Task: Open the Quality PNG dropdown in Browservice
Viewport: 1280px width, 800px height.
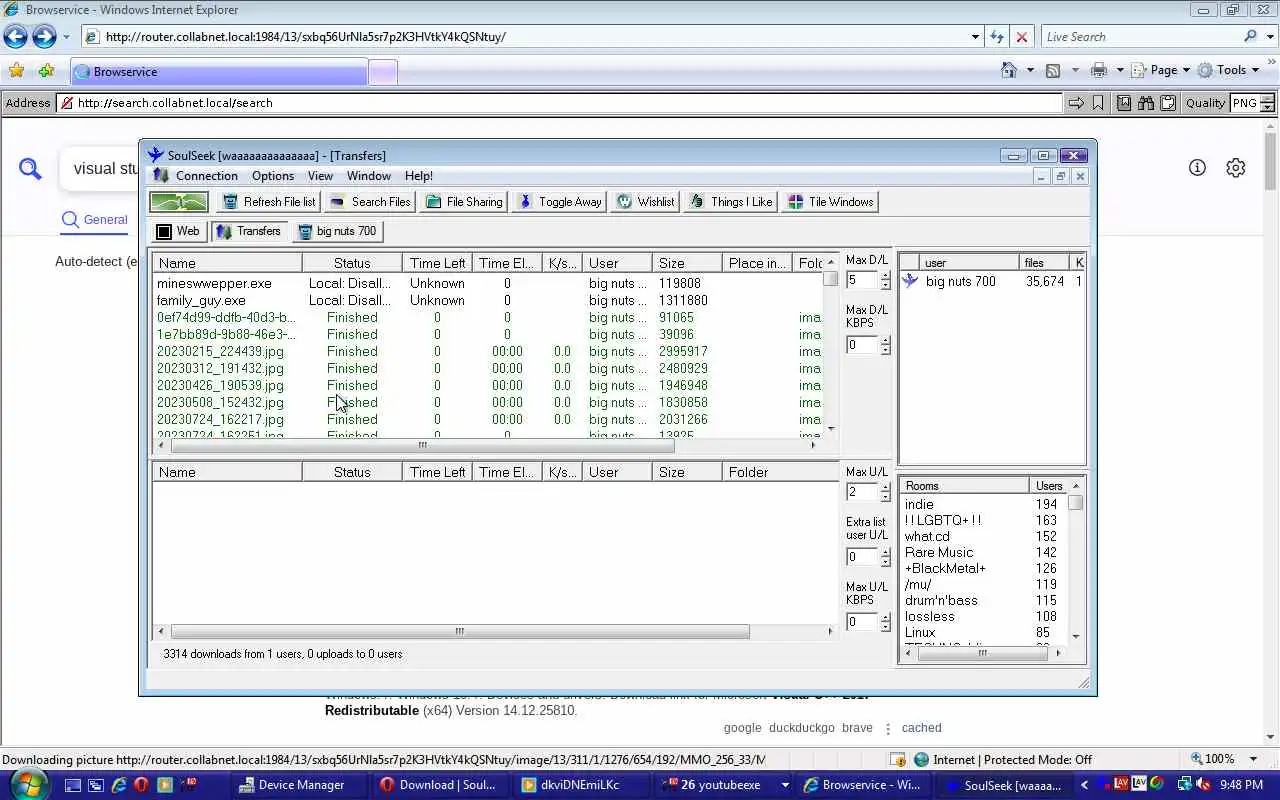Action: [1253, 103]
